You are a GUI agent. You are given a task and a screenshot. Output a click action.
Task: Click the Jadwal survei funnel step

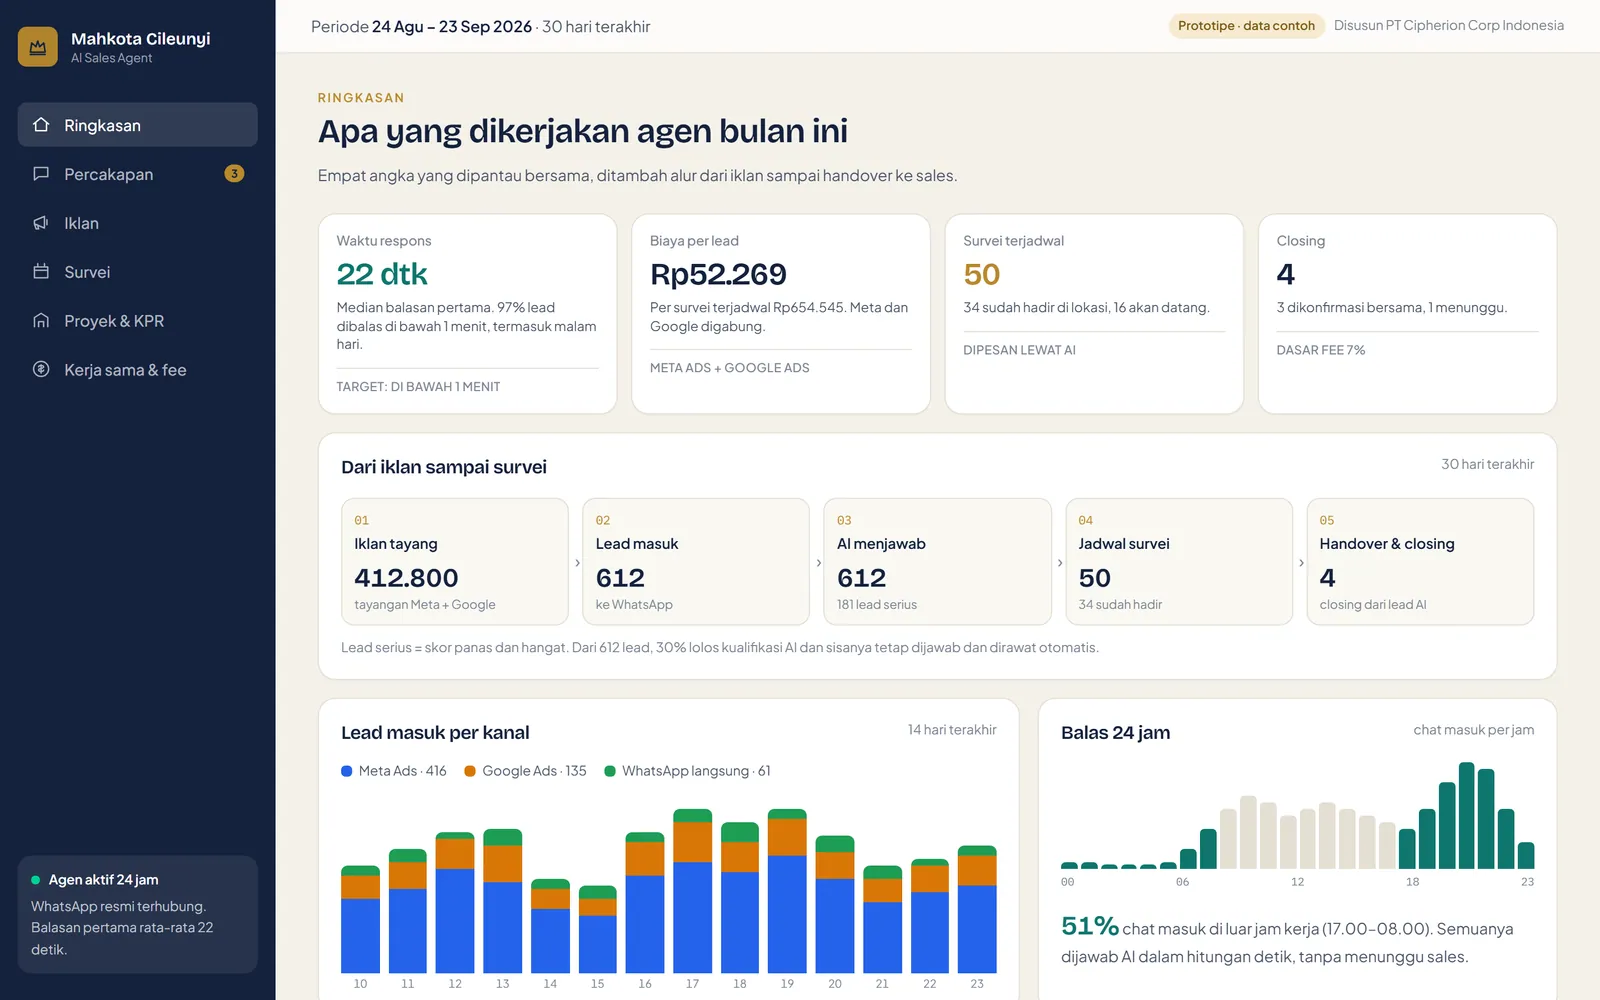point(1179,562)
